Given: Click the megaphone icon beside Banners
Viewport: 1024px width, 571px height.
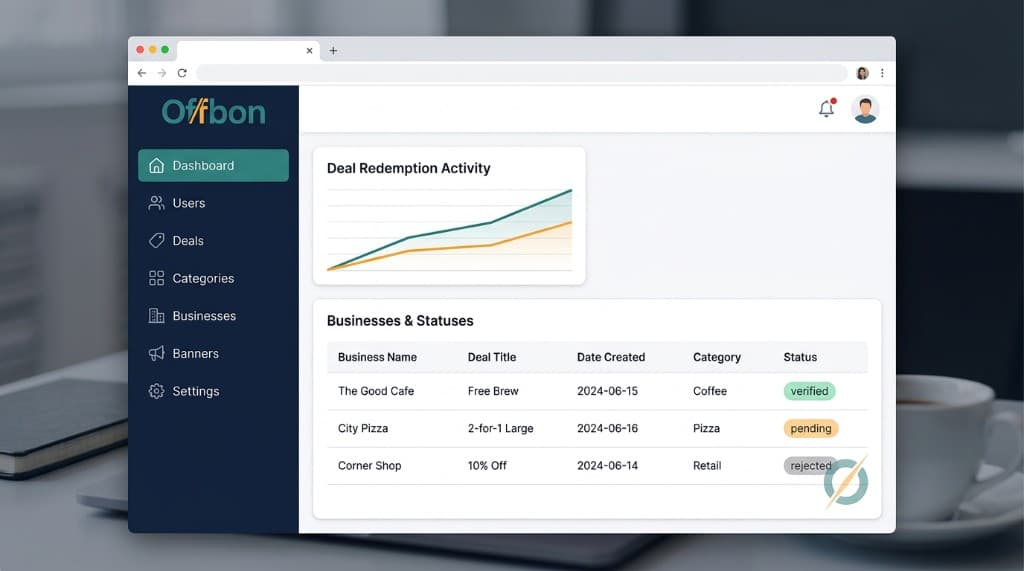Looking at the screenshot, I should click(156, 353).
